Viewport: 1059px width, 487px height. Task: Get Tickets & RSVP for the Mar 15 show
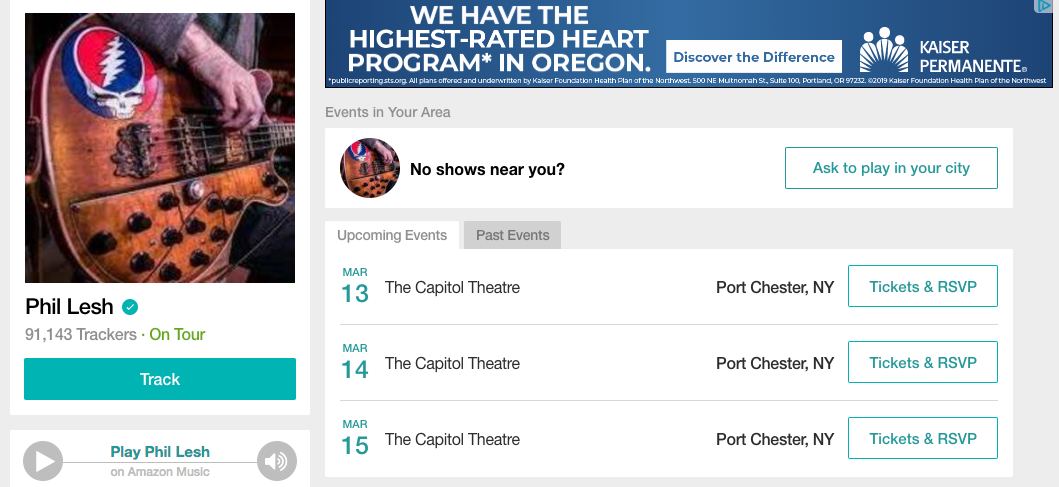[x=923, y=438]
